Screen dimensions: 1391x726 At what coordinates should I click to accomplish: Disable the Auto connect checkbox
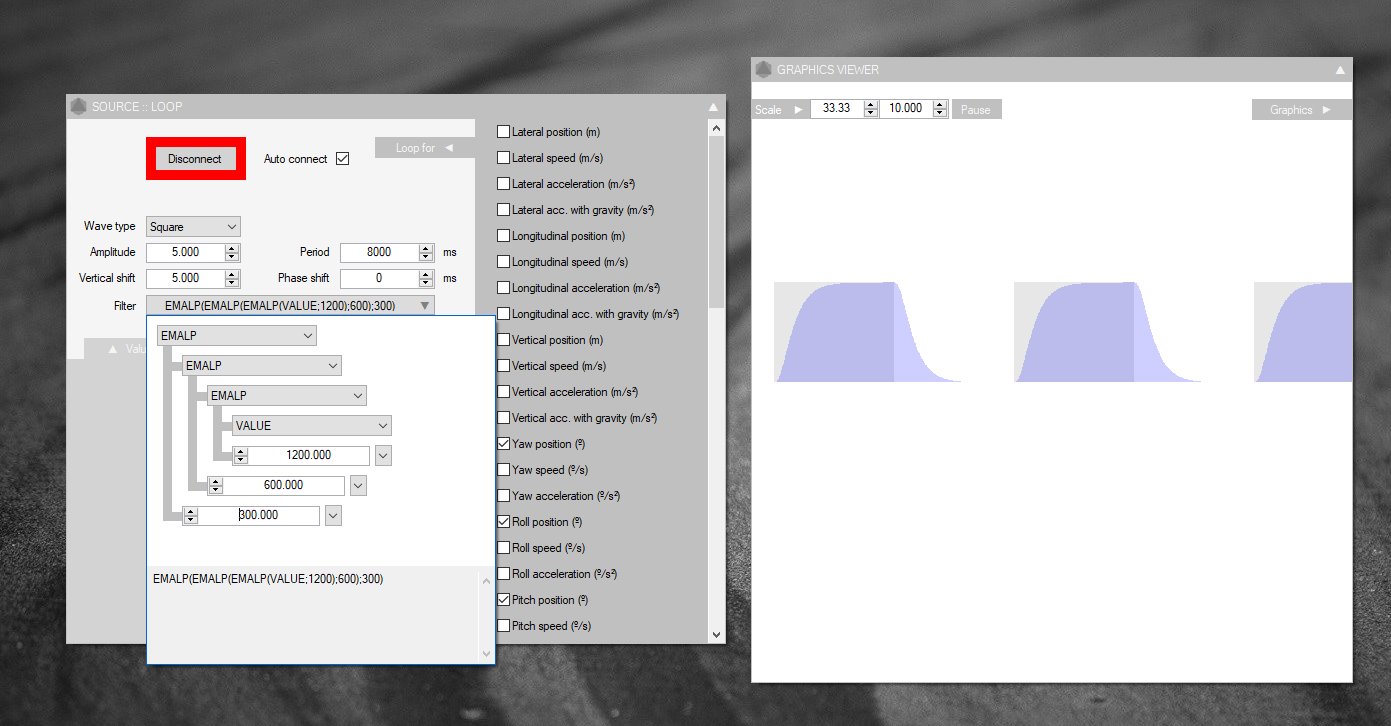point(342,159)
